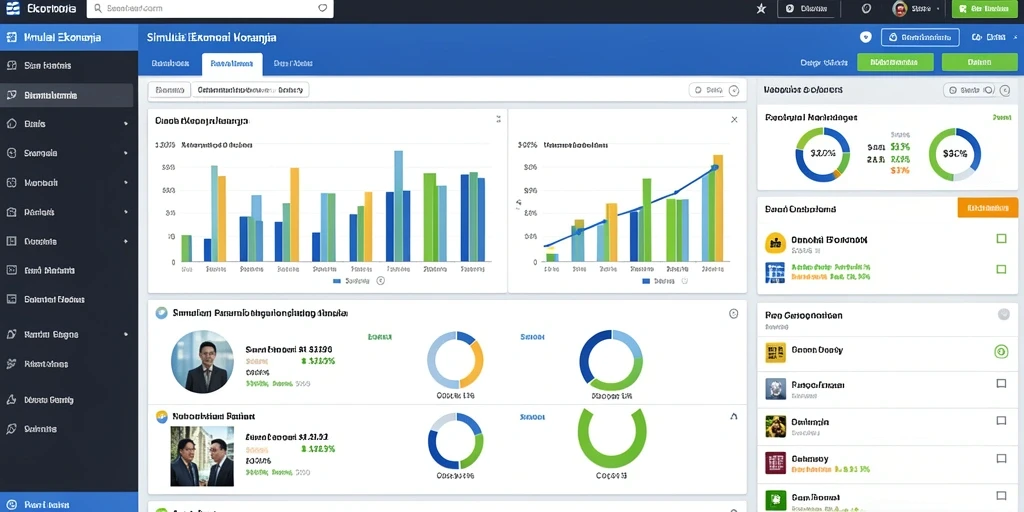Open the user avatar in top bar
1024x512 pixels.
click(x=900, y=8)
